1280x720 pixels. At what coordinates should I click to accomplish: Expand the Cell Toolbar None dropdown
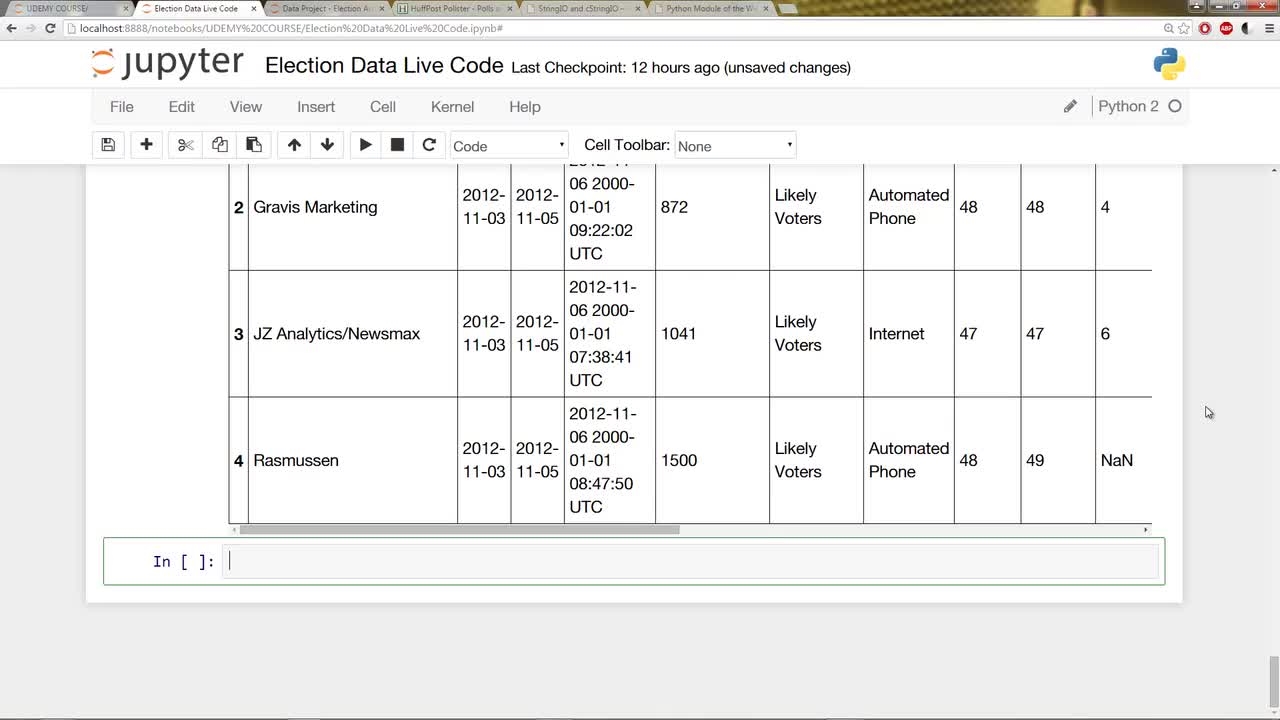(735, 146)
